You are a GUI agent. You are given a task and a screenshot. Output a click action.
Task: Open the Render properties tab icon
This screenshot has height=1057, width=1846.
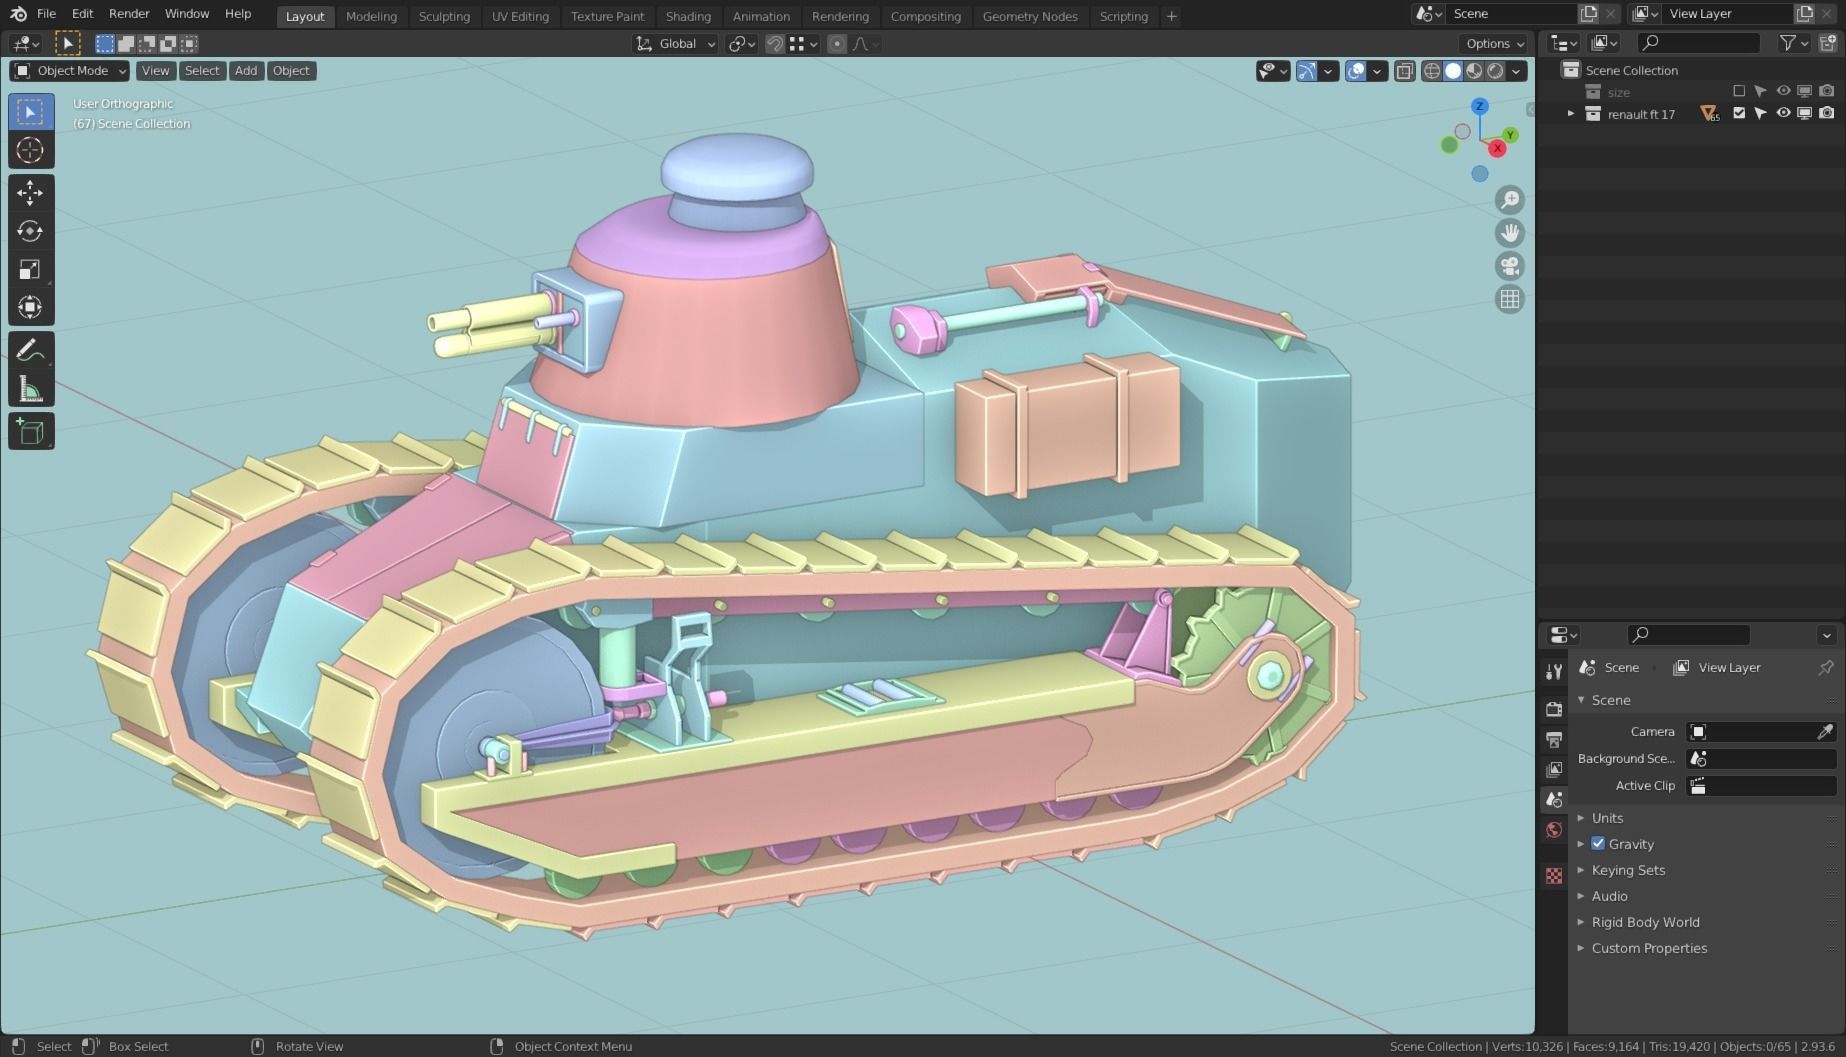pyautogui.click(x=1554, y=709)
